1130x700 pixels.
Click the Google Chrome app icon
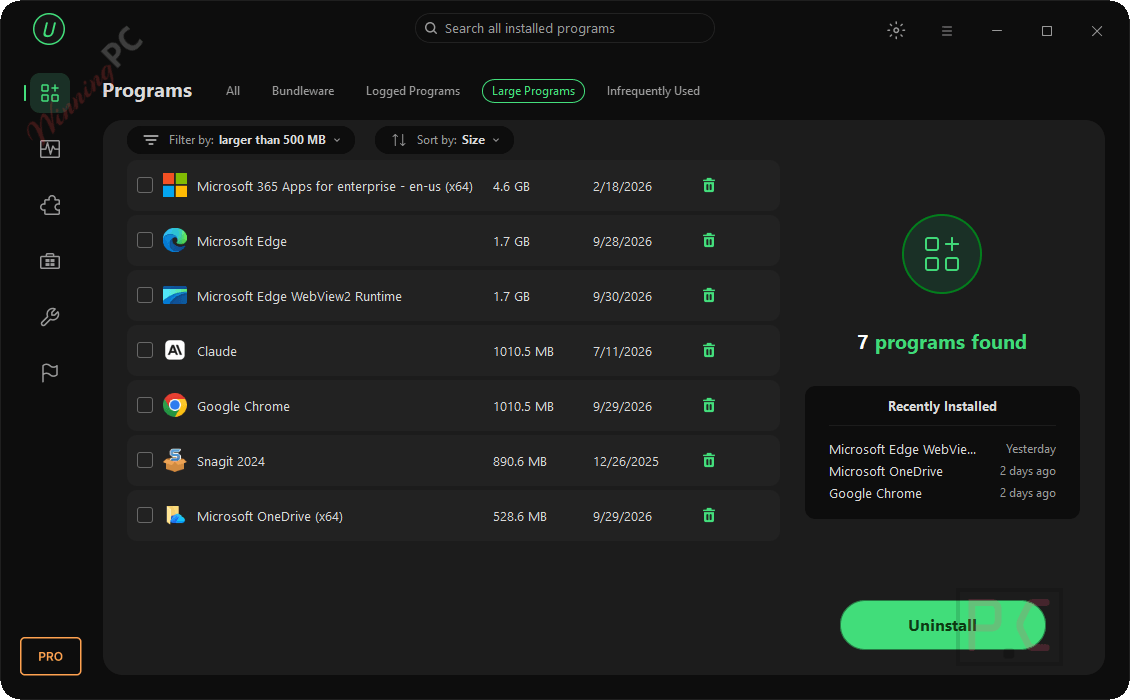pos(174,405)
